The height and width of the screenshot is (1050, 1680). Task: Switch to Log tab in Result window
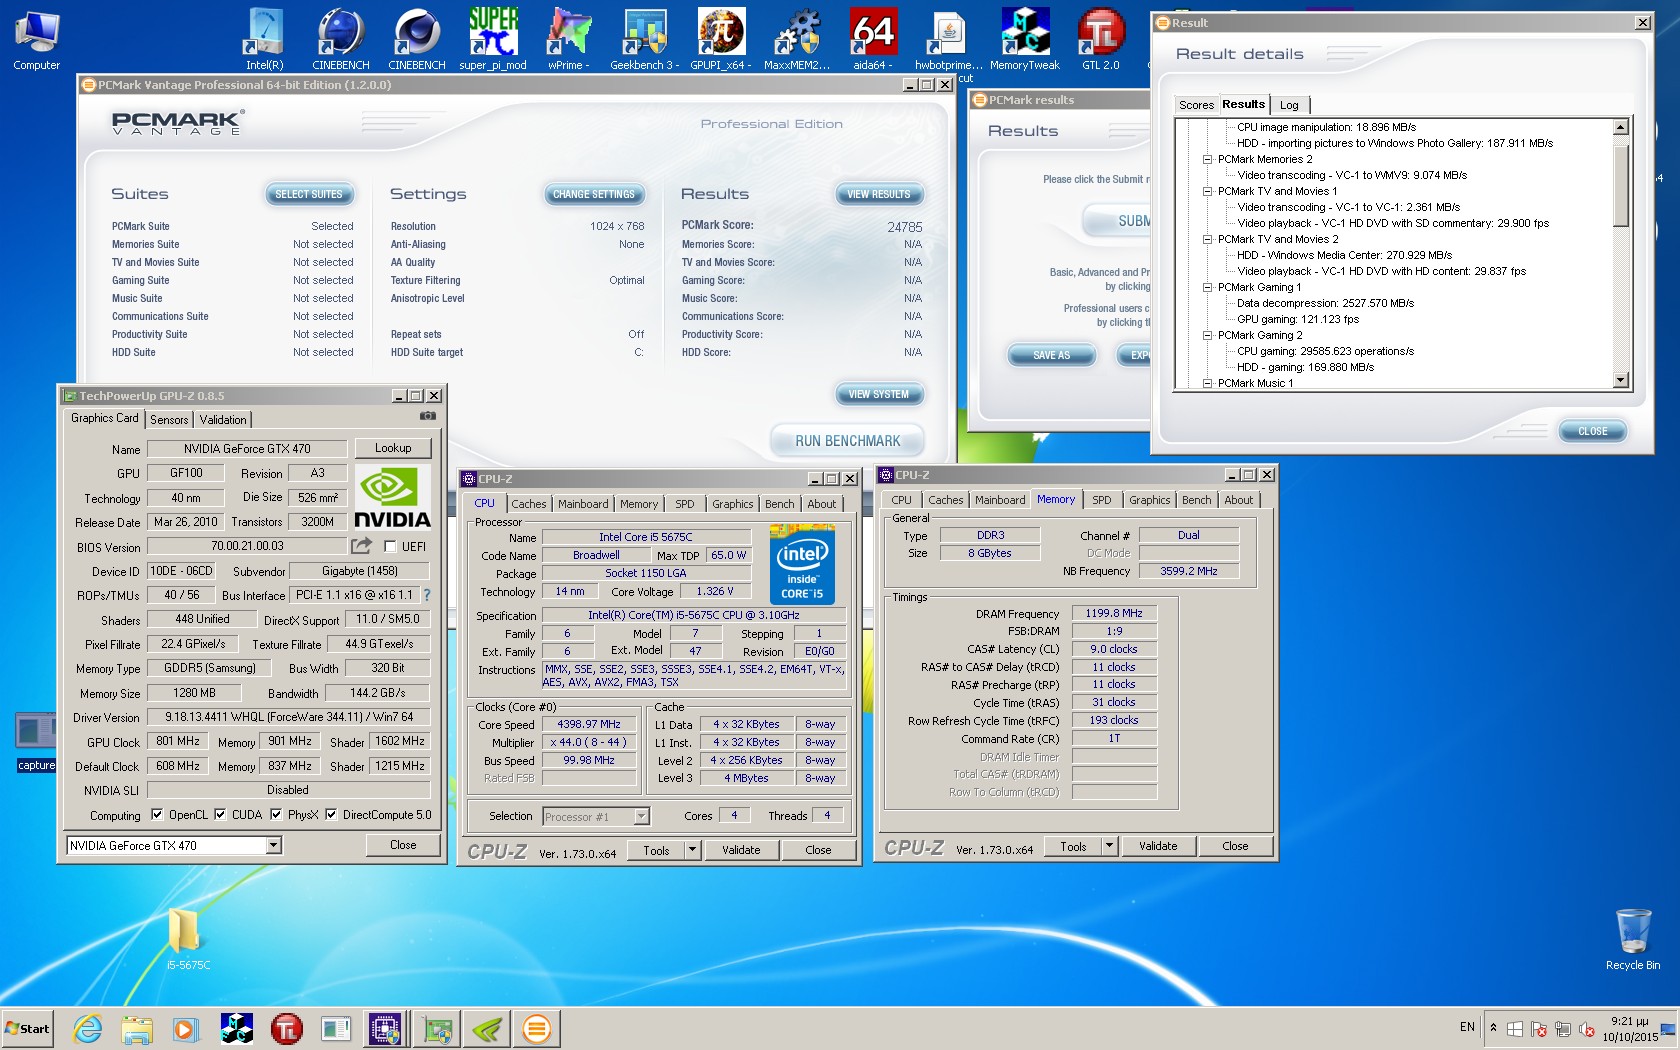click(x=1289, y=105)
